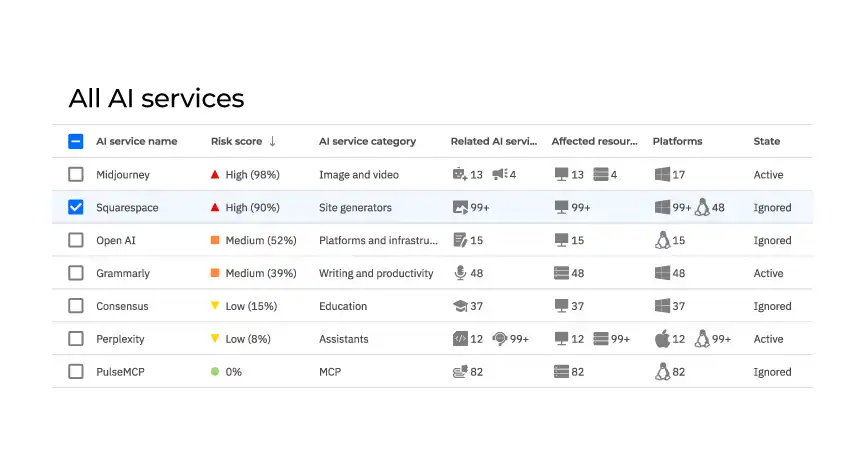Screen dimensions: 865x460
Task: Click the Site generators category cell
Action: pyautogui.click(x=355, y=208)
